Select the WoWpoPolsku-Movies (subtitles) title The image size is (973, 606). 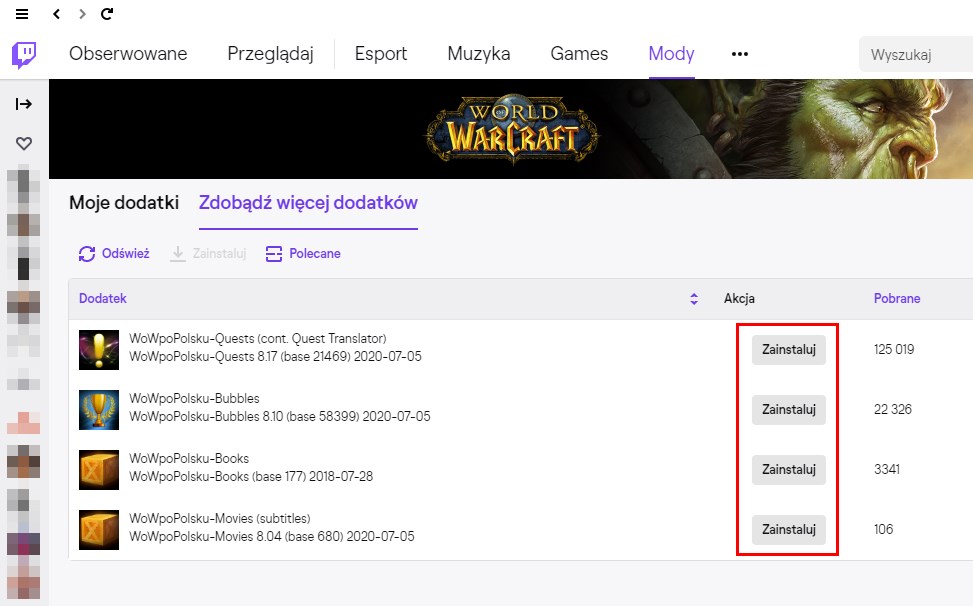pyautogui.click(x=220, y=519)
